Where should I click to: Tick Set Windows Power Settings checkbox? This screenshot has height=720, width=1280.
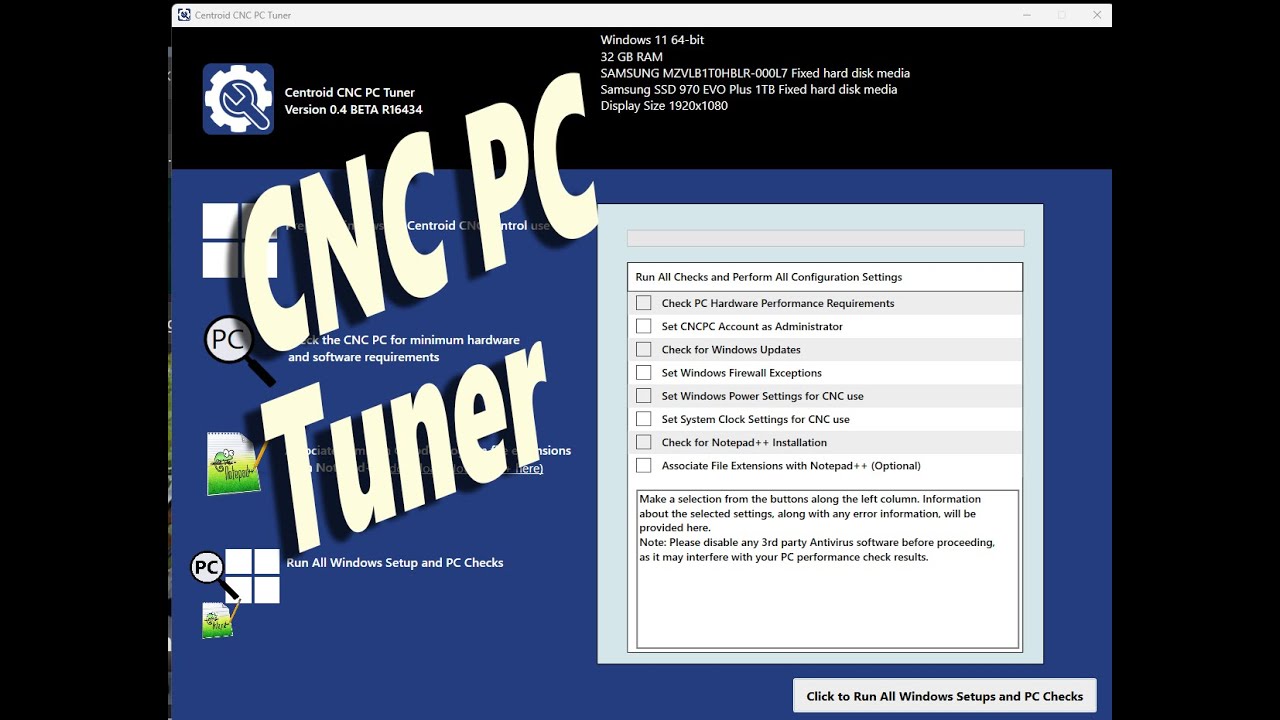click(x=643, y=396)
